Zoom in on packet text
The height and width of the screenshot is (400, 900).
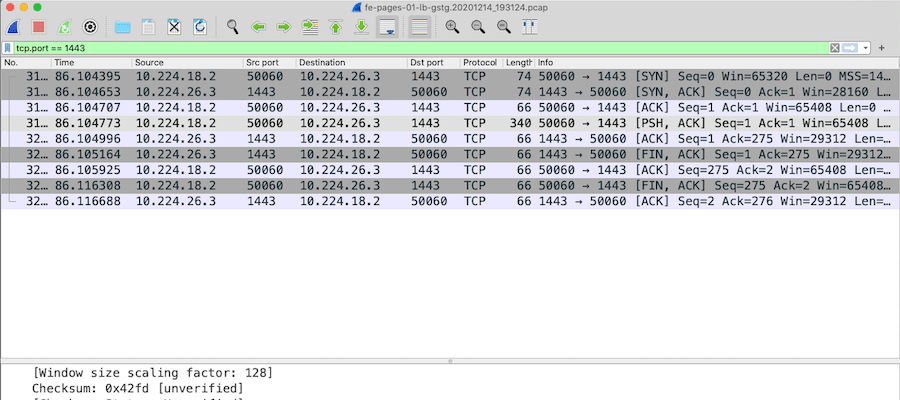(452, 27)
